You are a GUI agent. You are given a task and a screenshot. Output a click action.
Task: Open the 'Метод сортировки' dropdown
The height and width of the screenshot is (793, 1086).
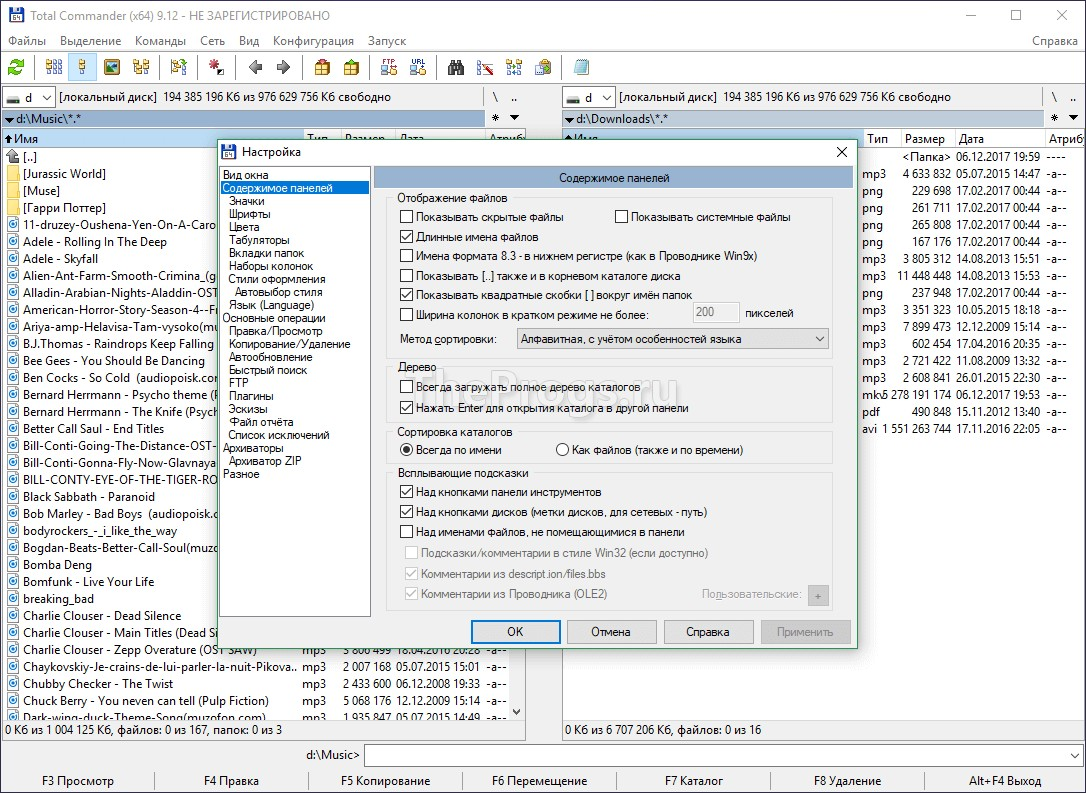673,339
